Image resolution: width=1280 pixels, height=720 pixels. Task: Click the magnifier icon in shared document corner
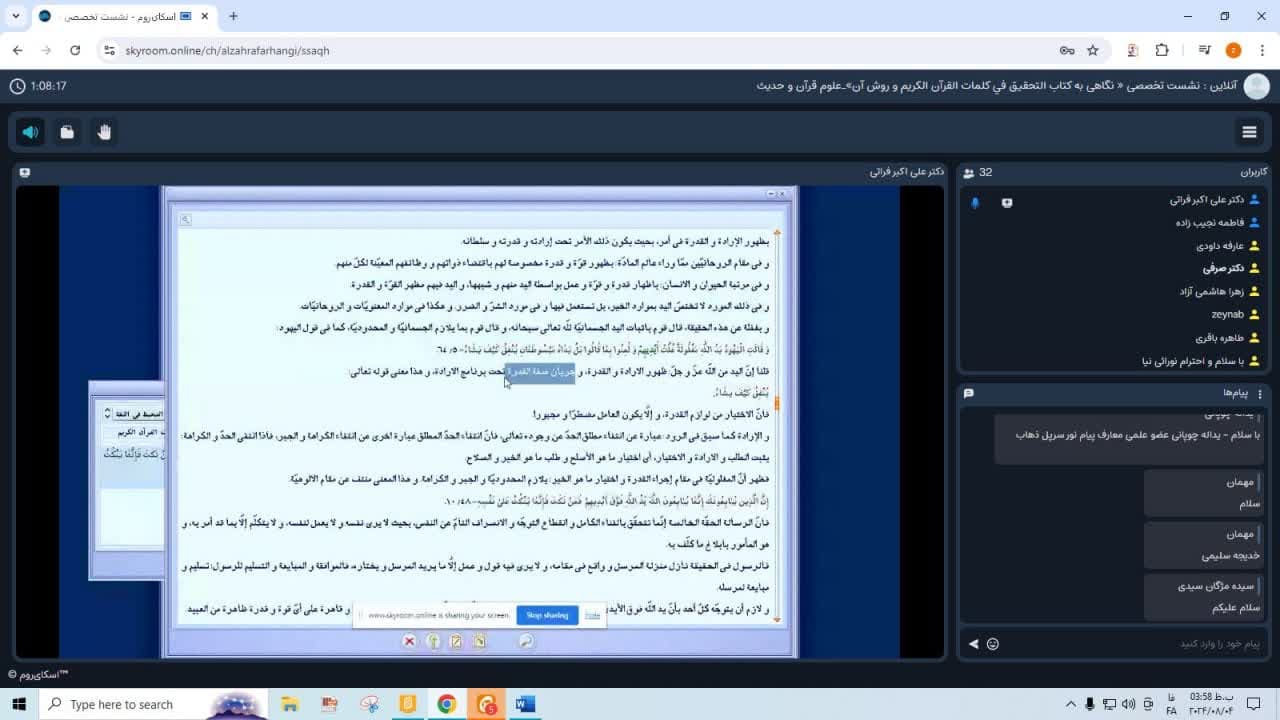click(x=186, y=219)
